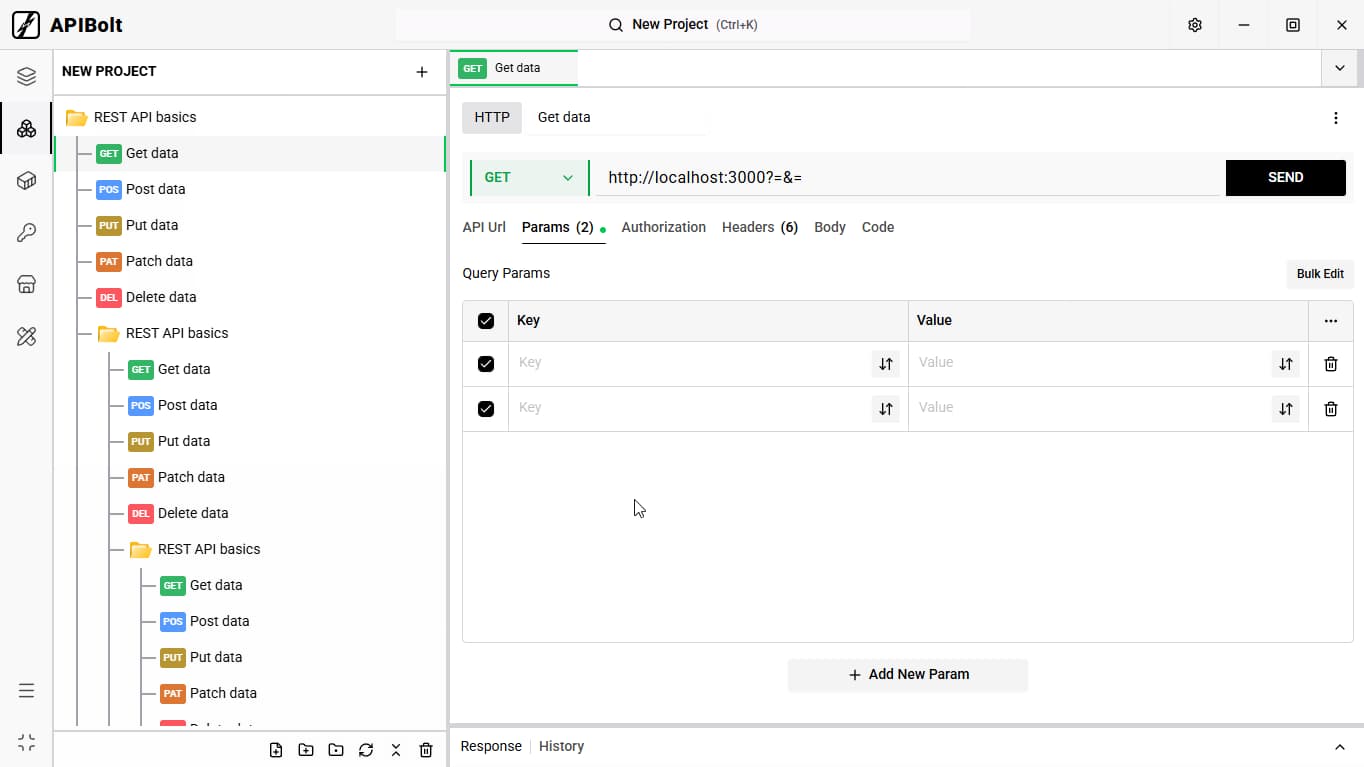Image resolution: width=1364 pixels, height=767 pixels.
Task: Switch to the Headers tab
Action: (x=760, y=227)
